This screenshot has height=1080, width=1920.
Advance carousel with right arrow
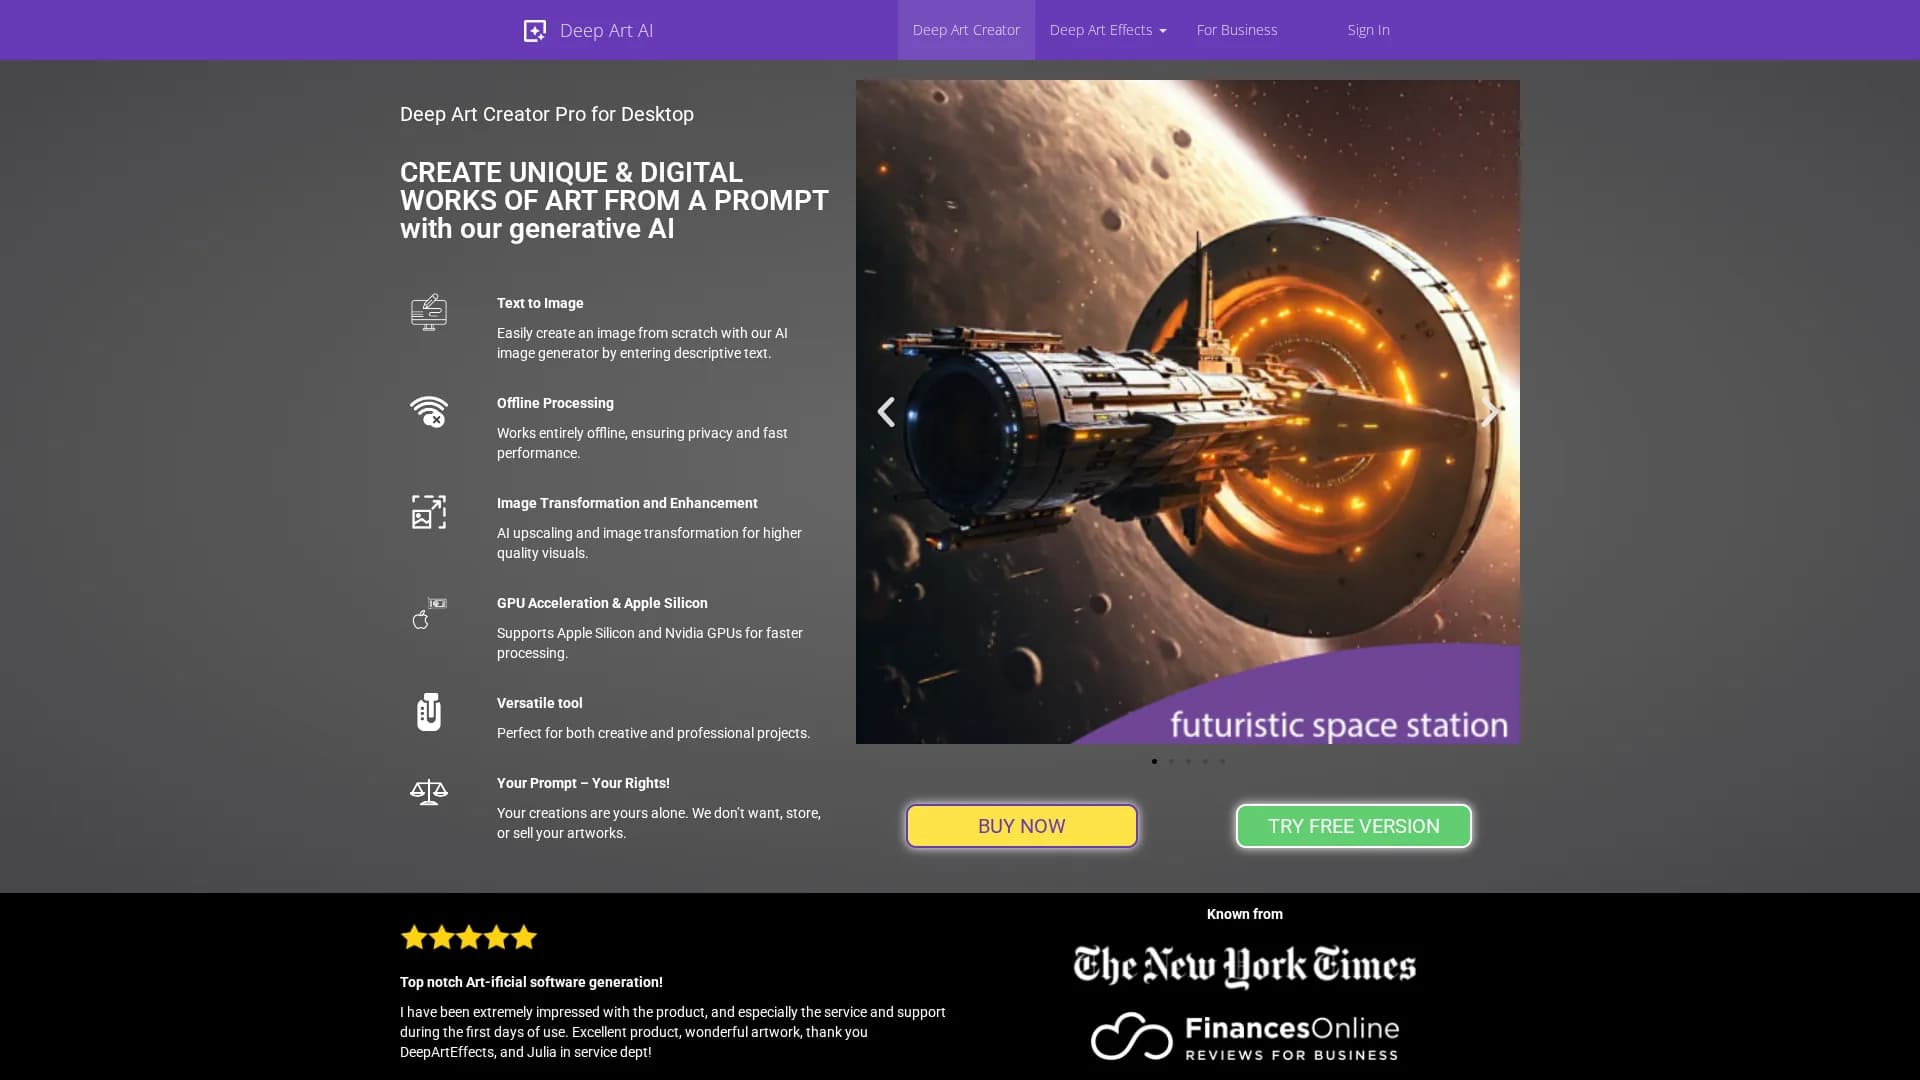point(1490,412)
